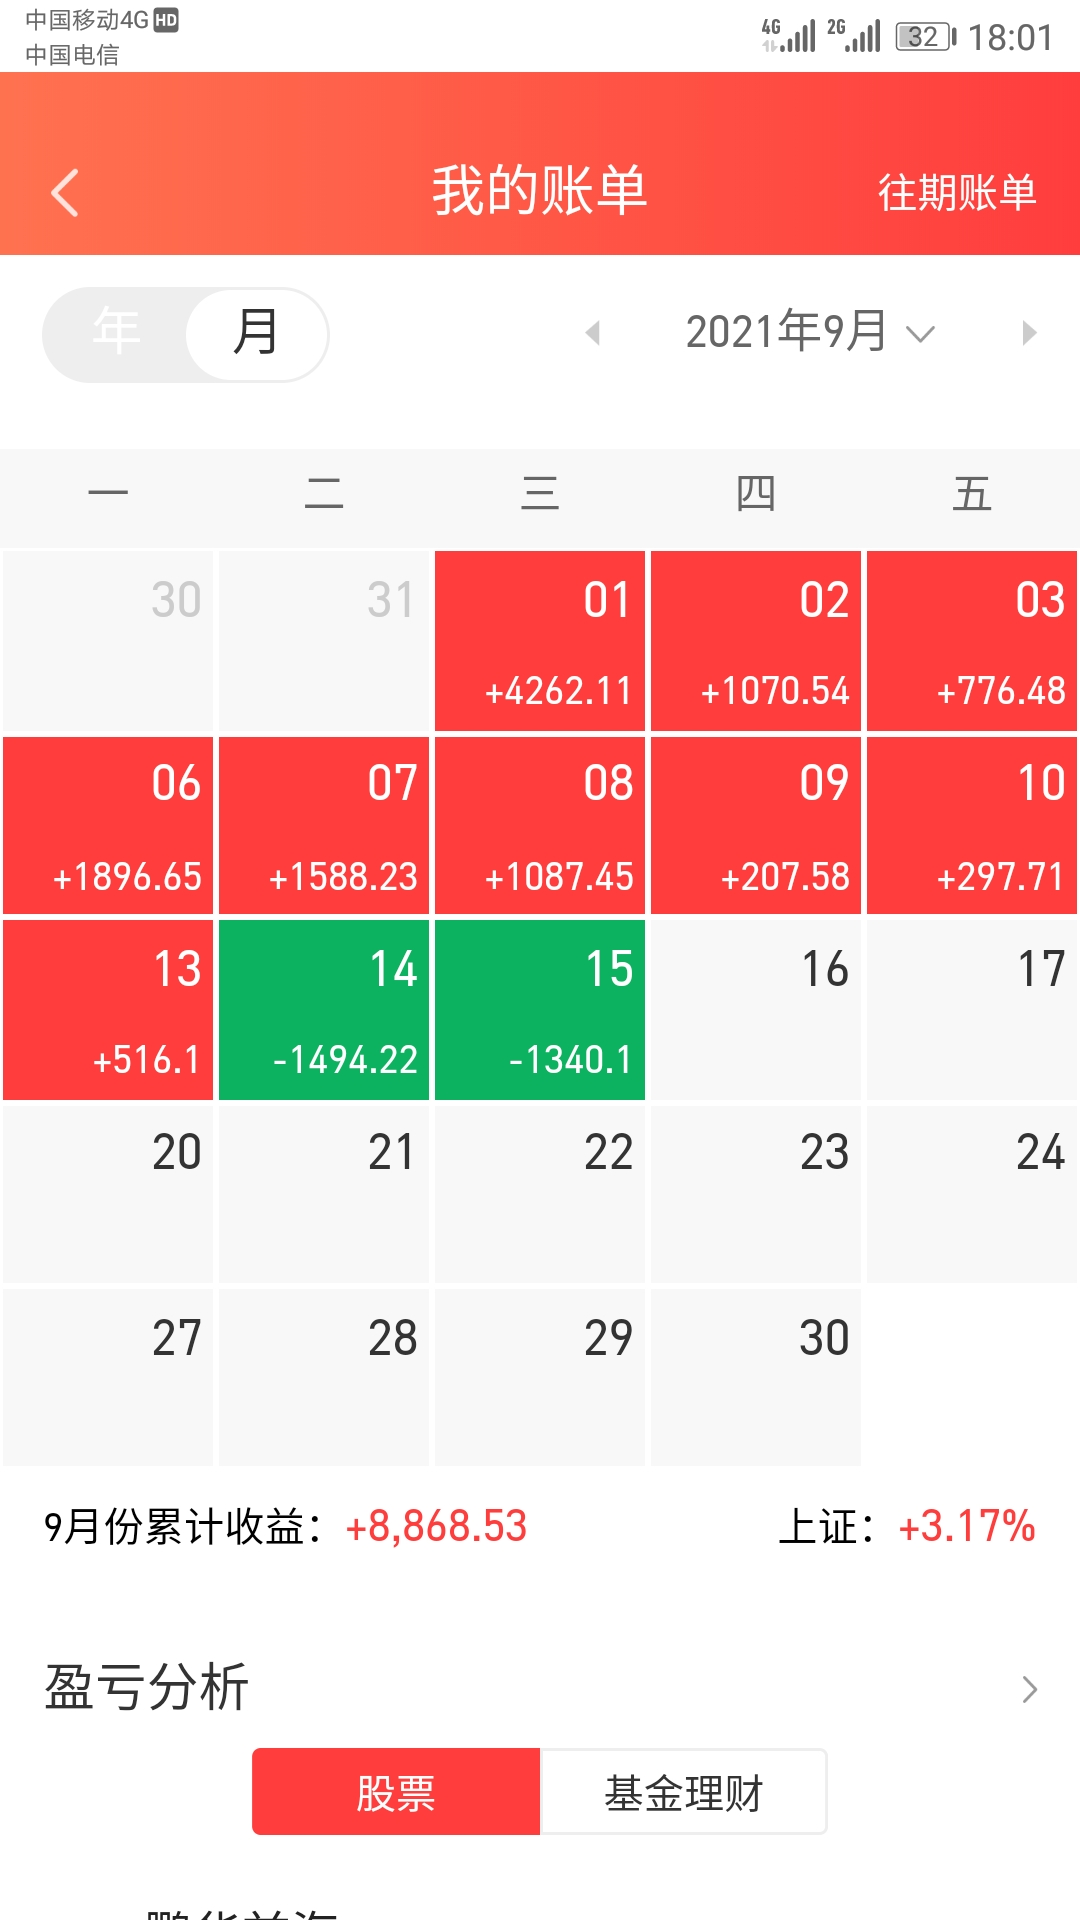Open the September 01 entry +4262.11
This screenshot has width=1080, height=1920.
[540, 641]
